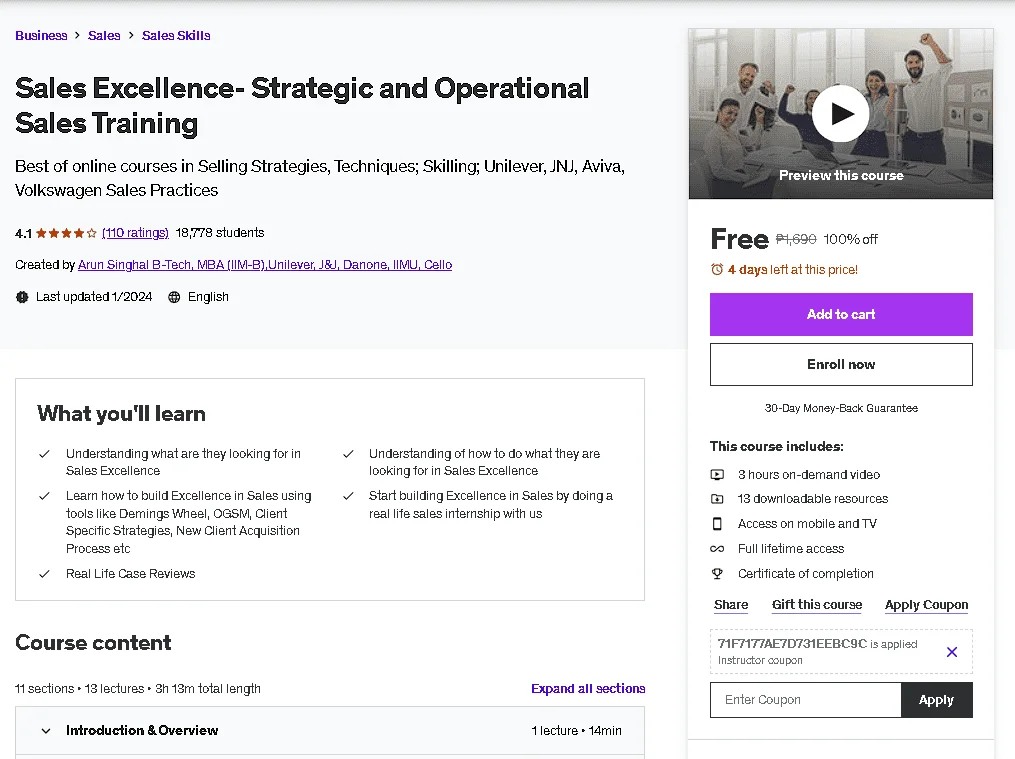Click the Apply coupon button
The image size is (1015, 759).
click(x=936, y=699)
